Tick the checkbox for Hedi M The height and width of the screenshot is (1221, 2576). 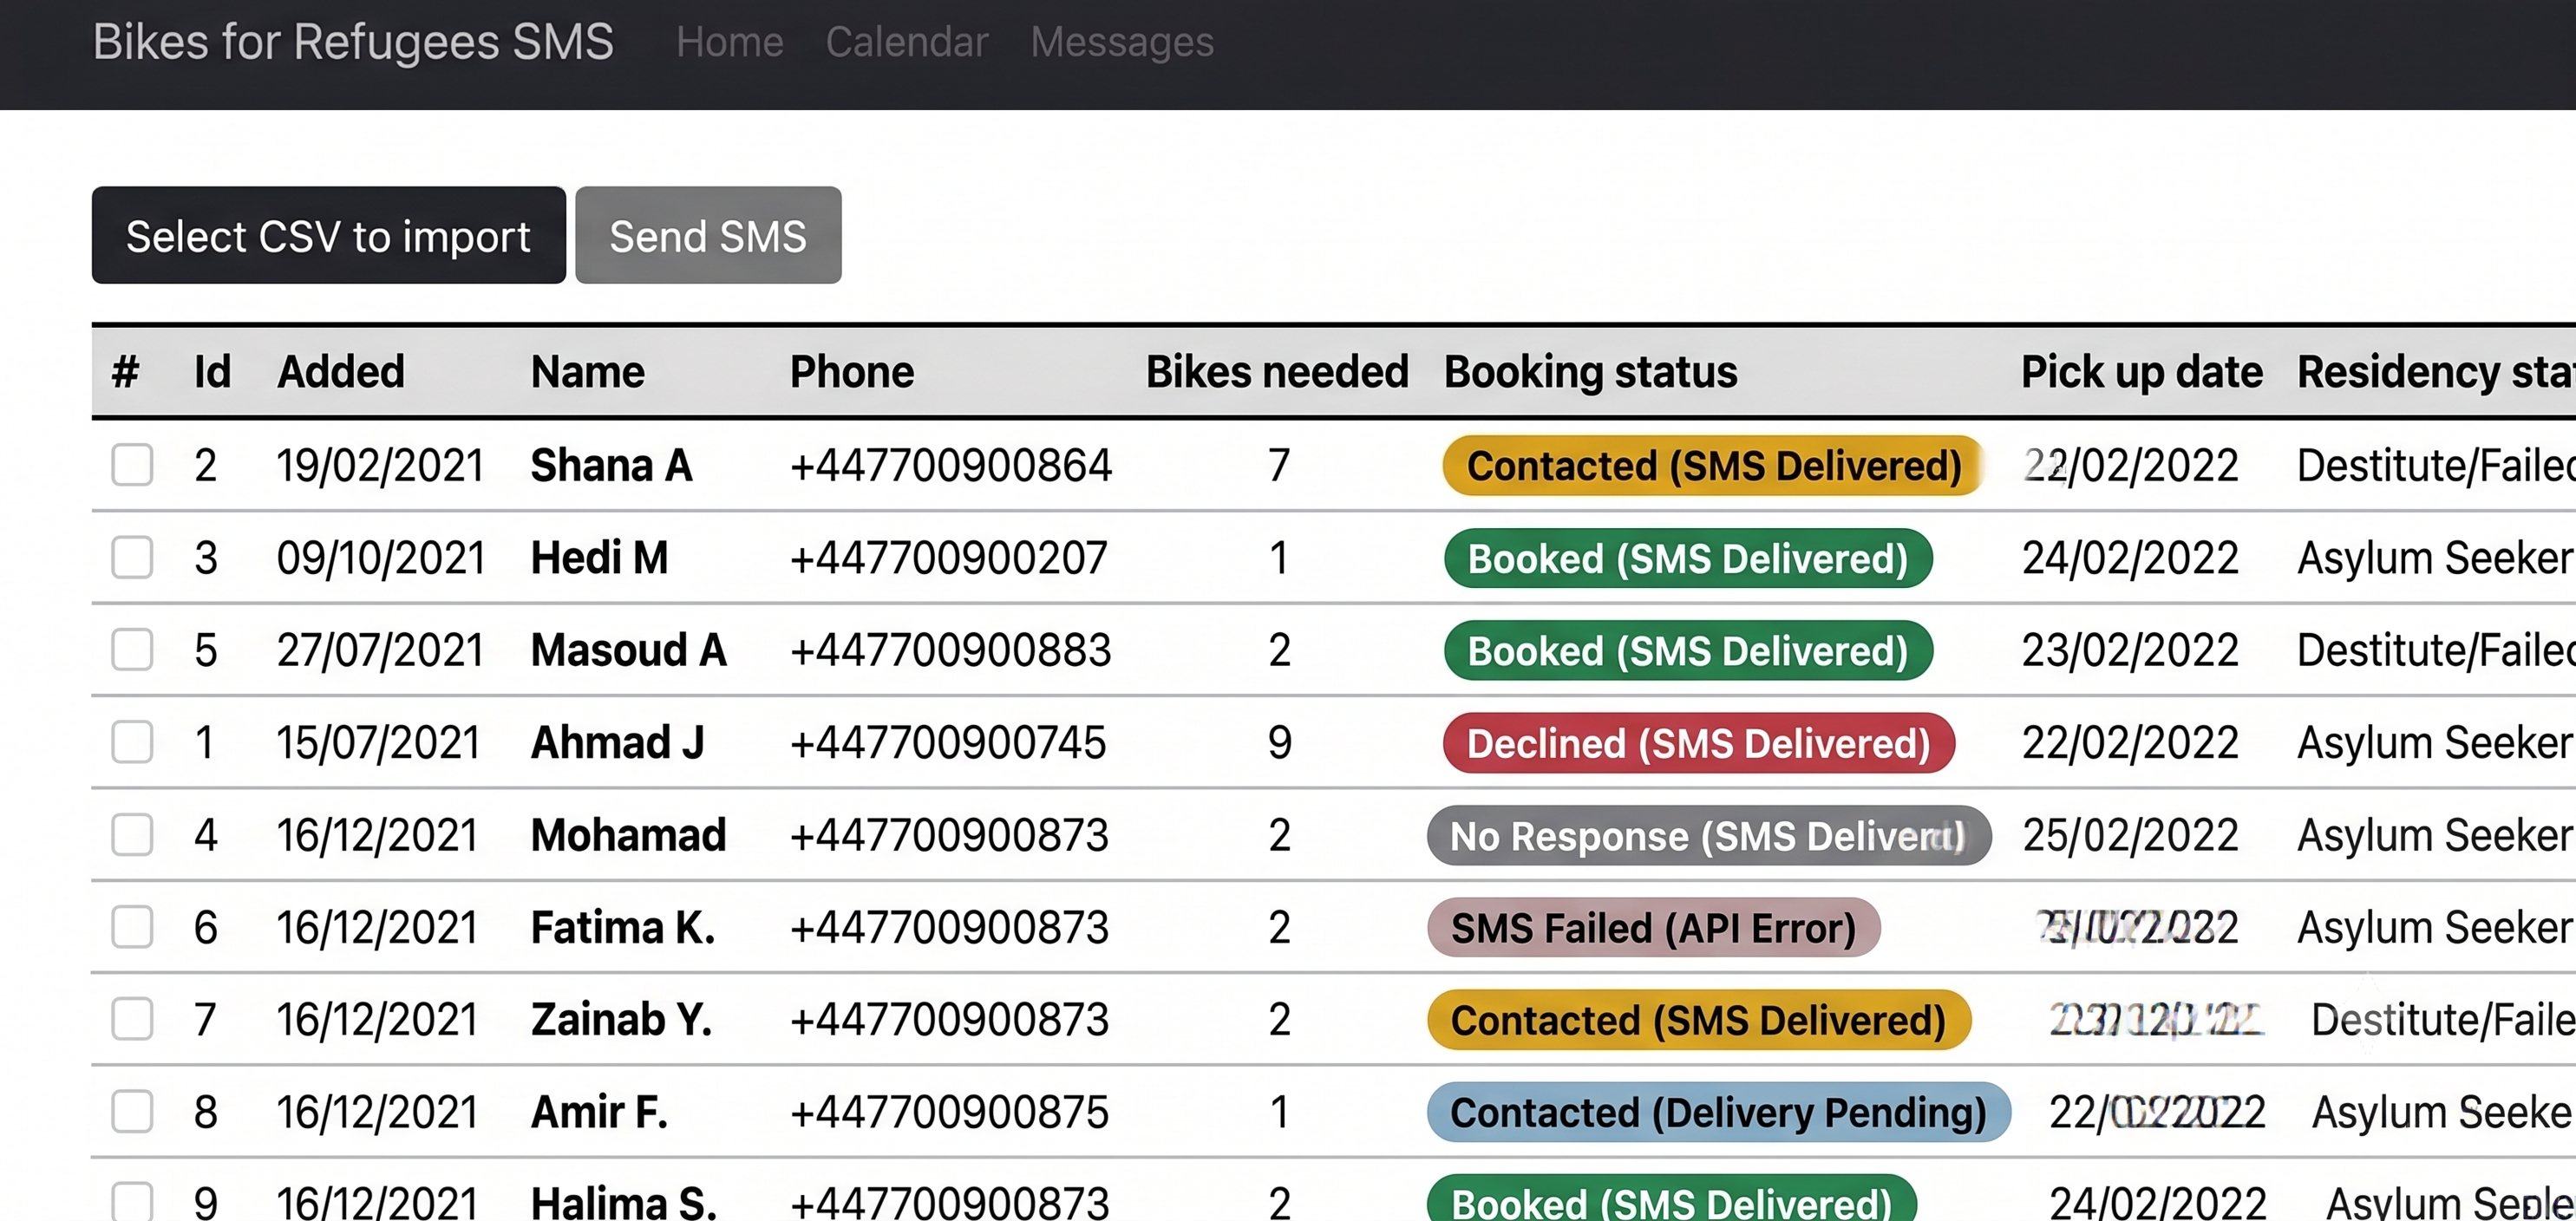click(132, 558)
